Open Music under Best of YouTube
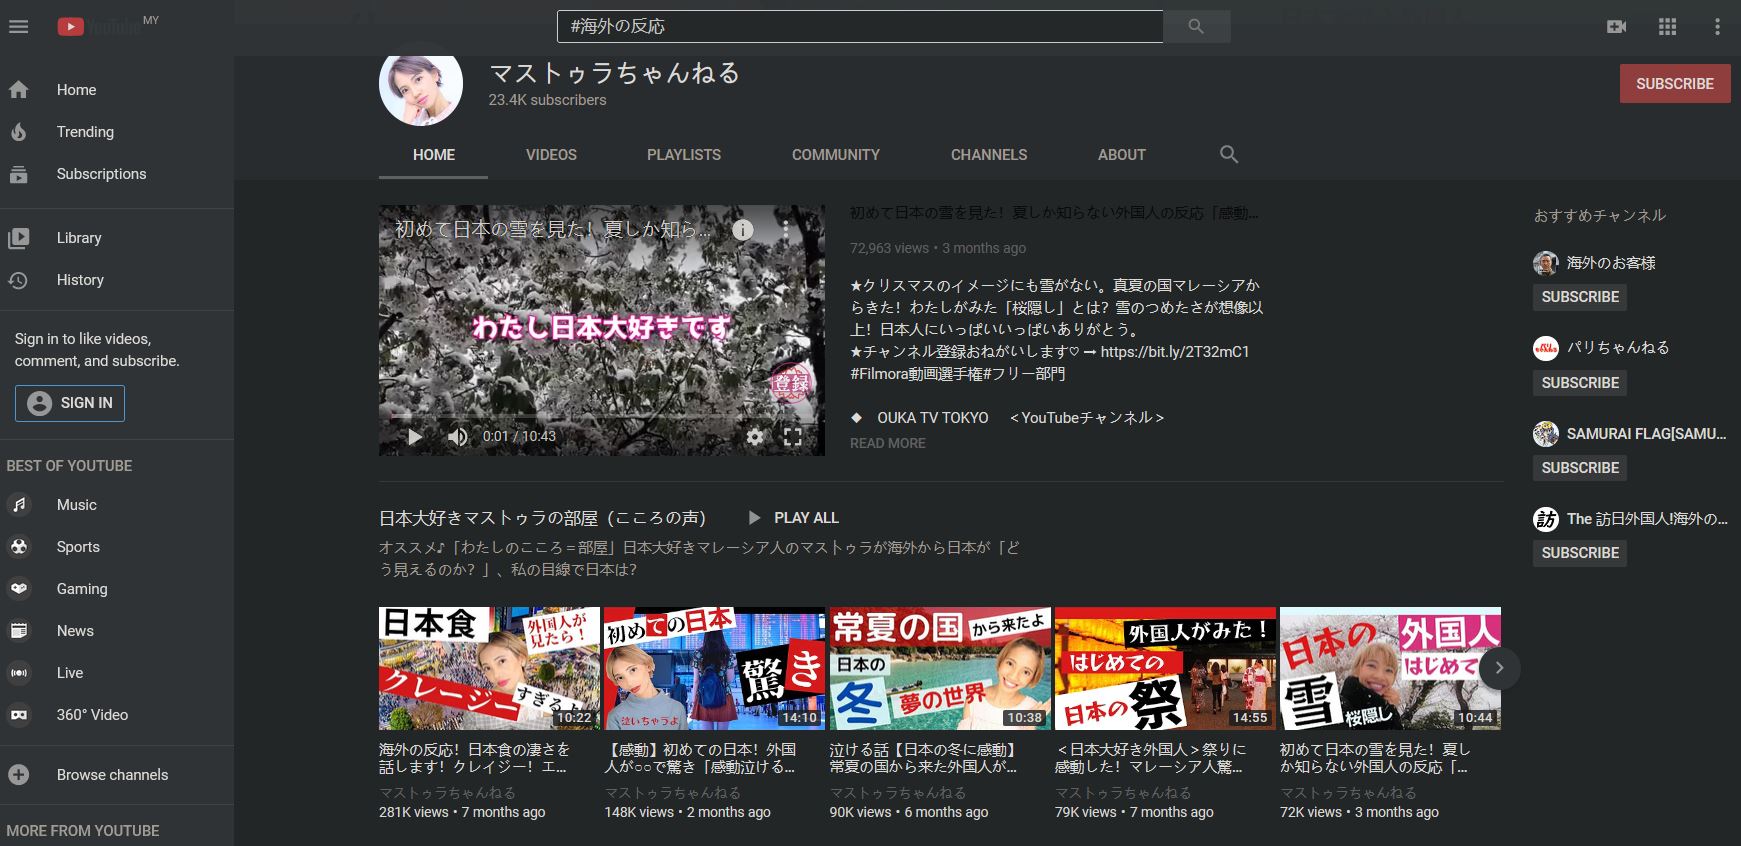Viewport: 1741px width, 846px height. tap(117, 505)
